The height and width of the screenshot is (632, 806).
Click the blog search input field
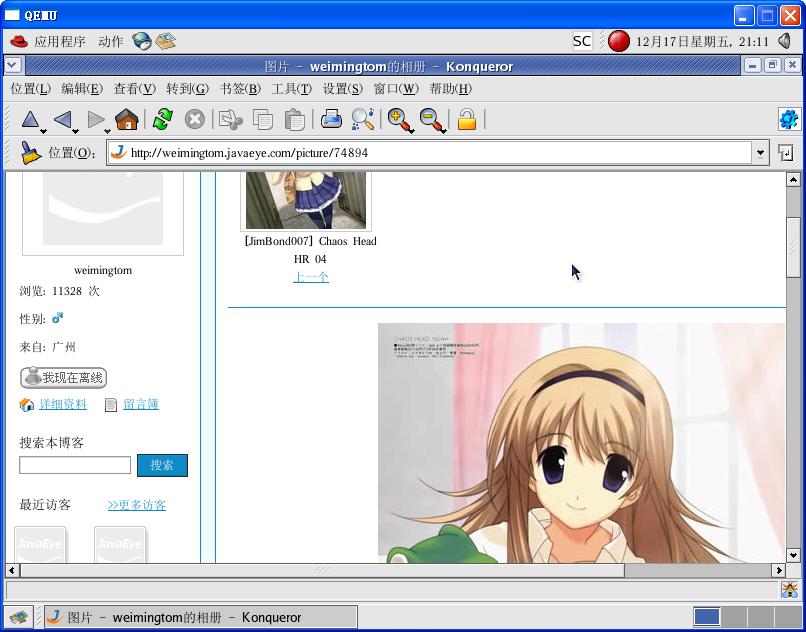(75, 465)
